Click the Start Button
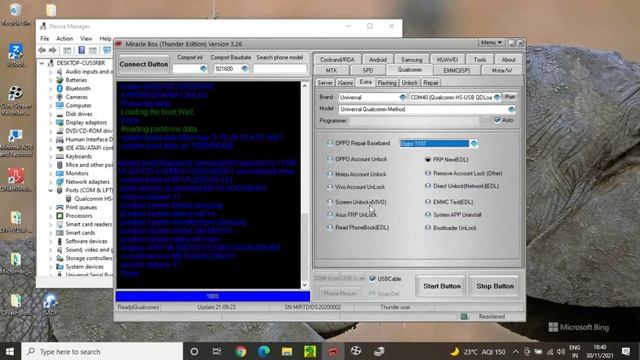Viewport: 640px width, 360px height. pyautogui.click(x=442, y=286)
